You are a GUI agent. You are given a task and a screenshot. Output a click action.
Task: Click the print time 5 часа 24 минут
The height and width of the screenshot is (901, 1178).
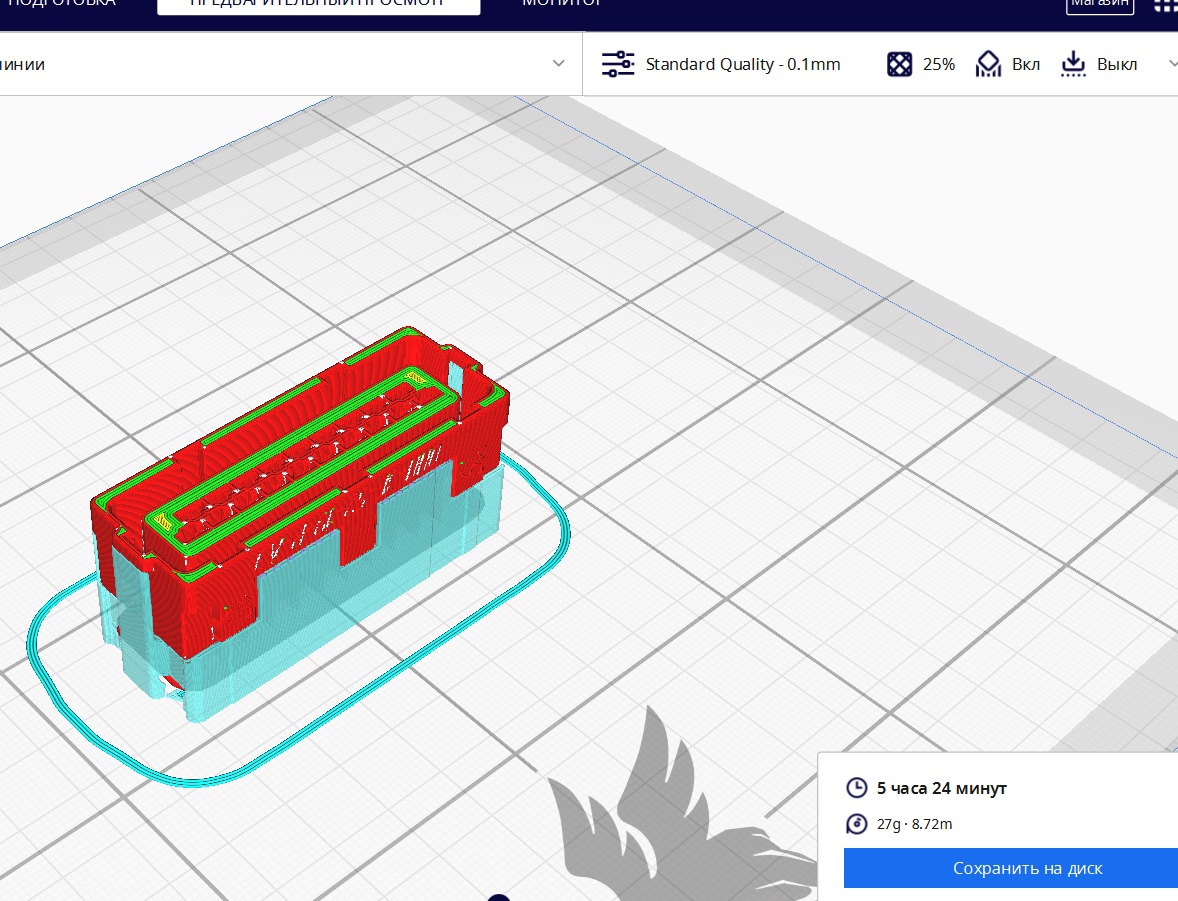[x=941, y=788]
